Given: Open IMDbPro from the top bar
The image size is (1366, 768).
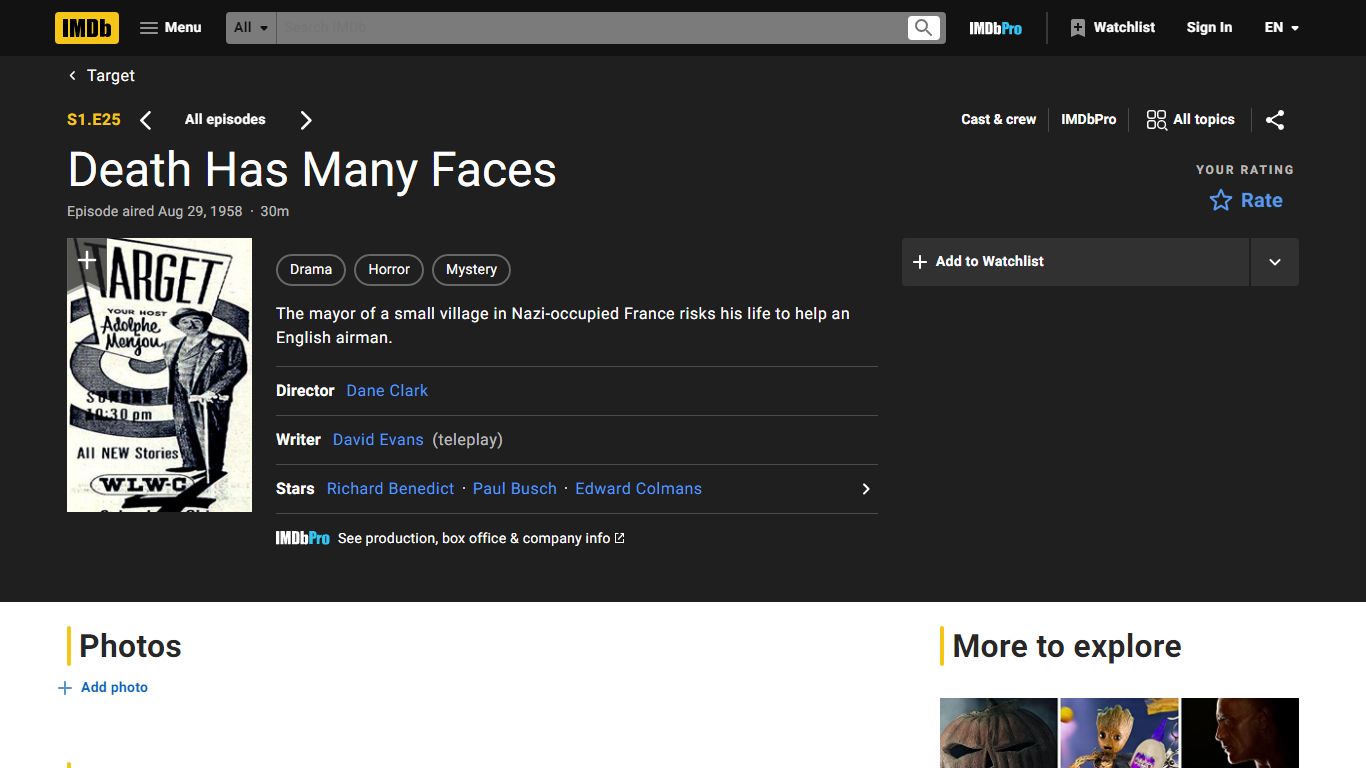Looking at the screenshot, I should coord(995,28).
